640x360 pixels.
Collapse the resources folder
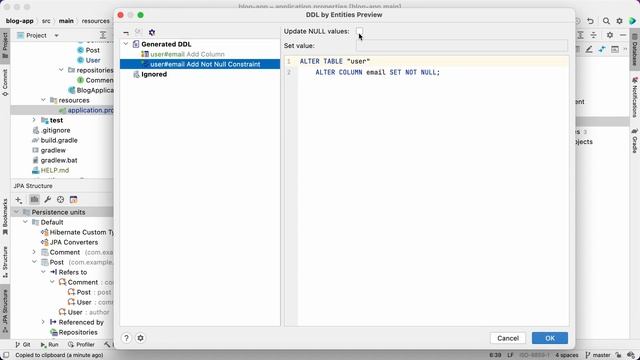pos(43,100)
